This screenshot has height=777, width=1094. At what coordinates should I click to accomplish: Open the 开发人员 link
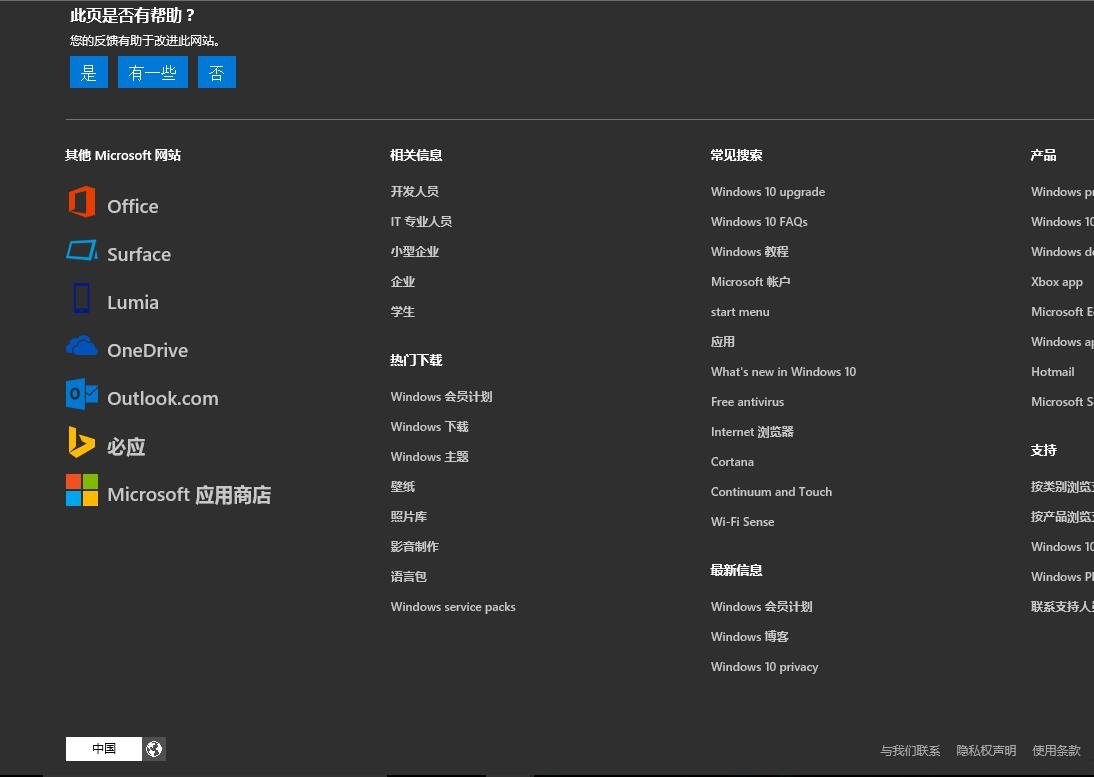(x=415, y=191)
